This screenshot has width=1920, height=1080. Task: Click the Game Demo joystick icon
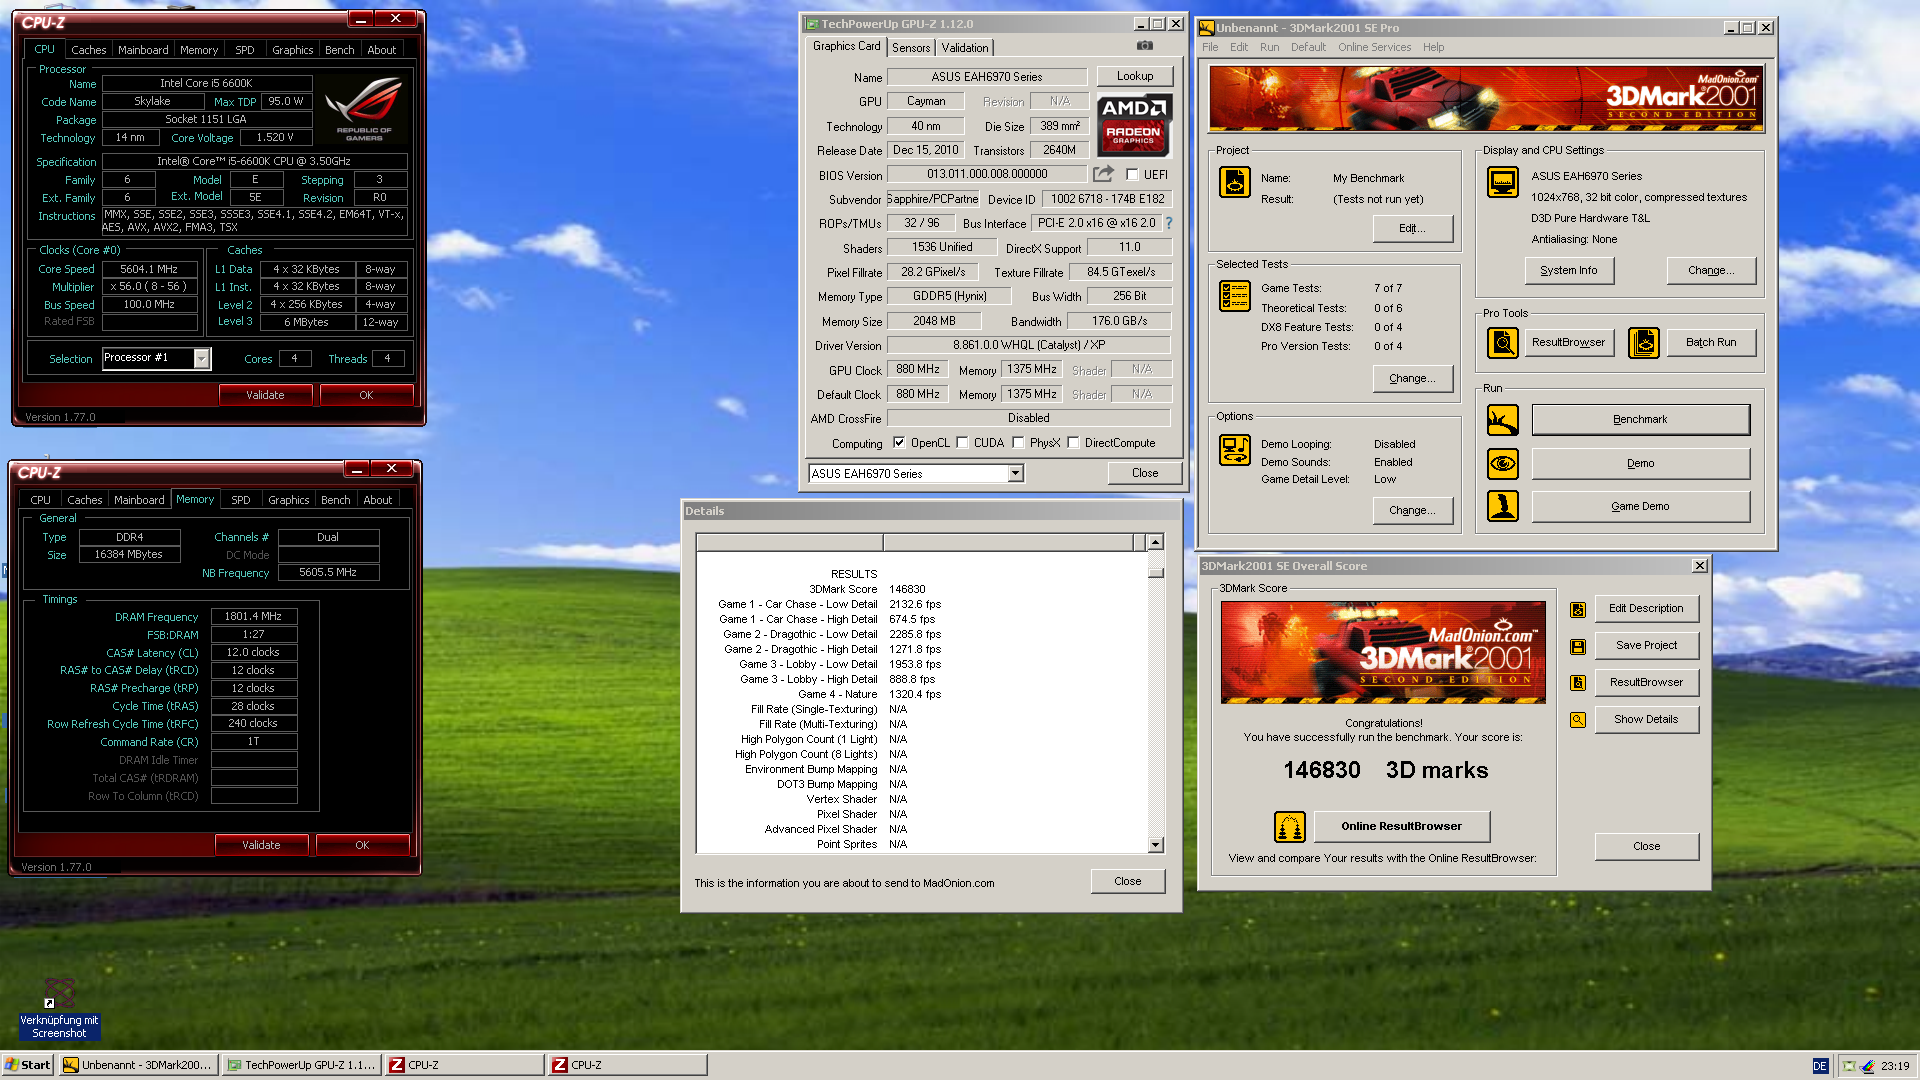1503,506
